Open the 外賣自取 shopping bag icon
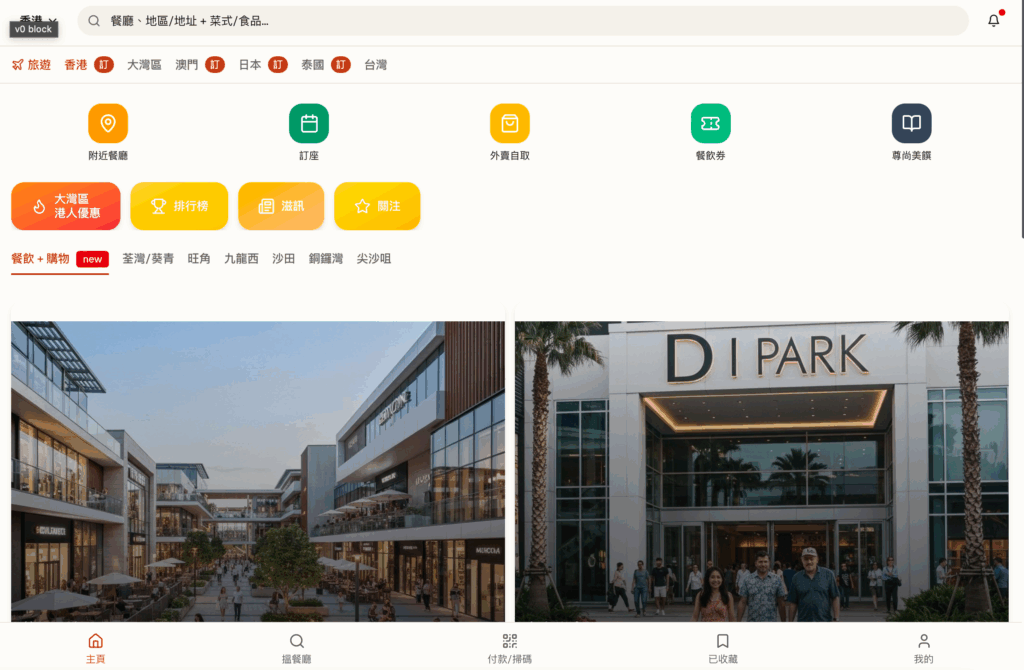This screenshot has width=1024, height=670. coord(509,123)
